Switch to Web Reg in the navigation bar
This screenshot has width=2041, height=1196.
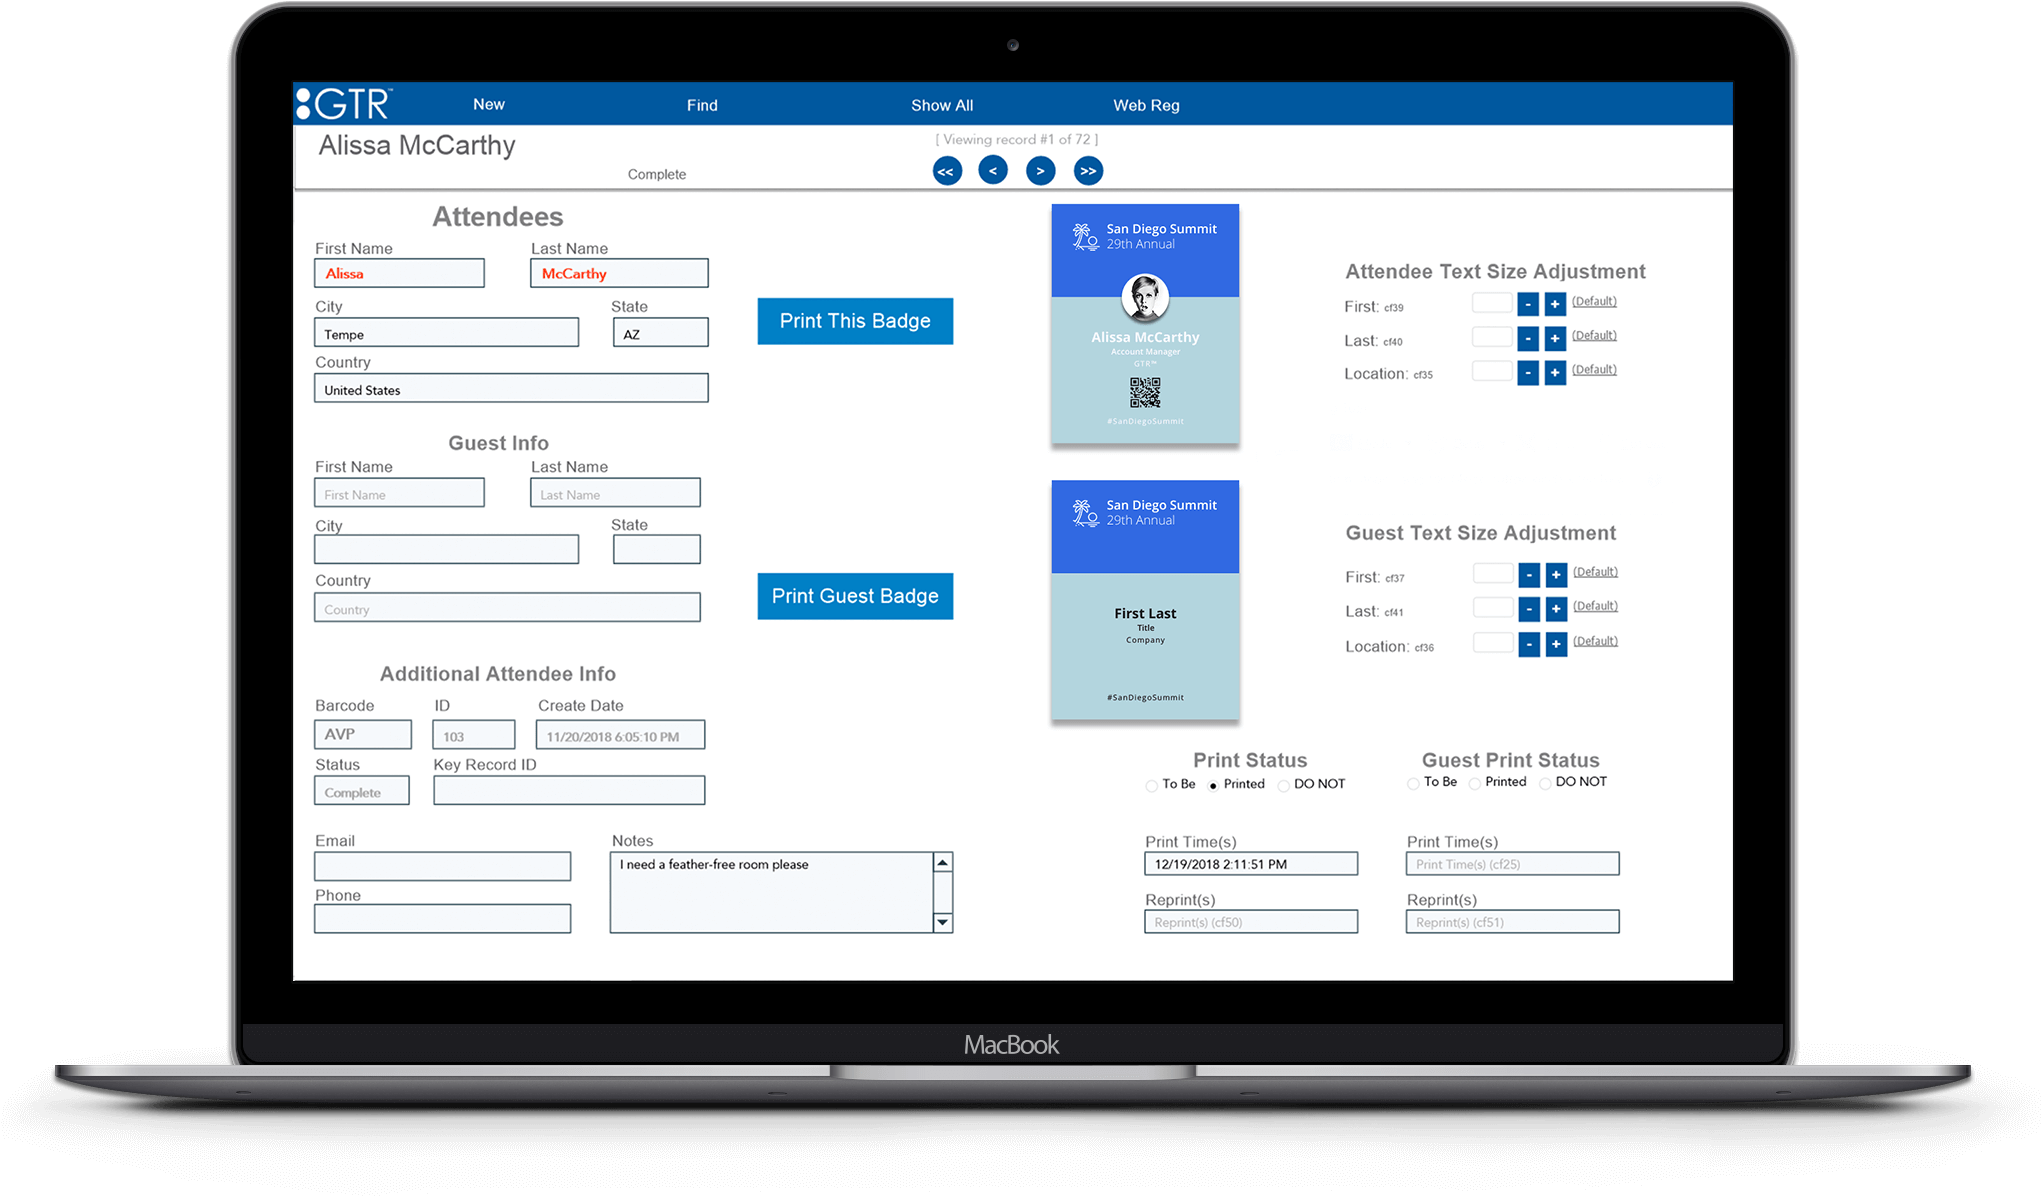tap(1146, 104)
